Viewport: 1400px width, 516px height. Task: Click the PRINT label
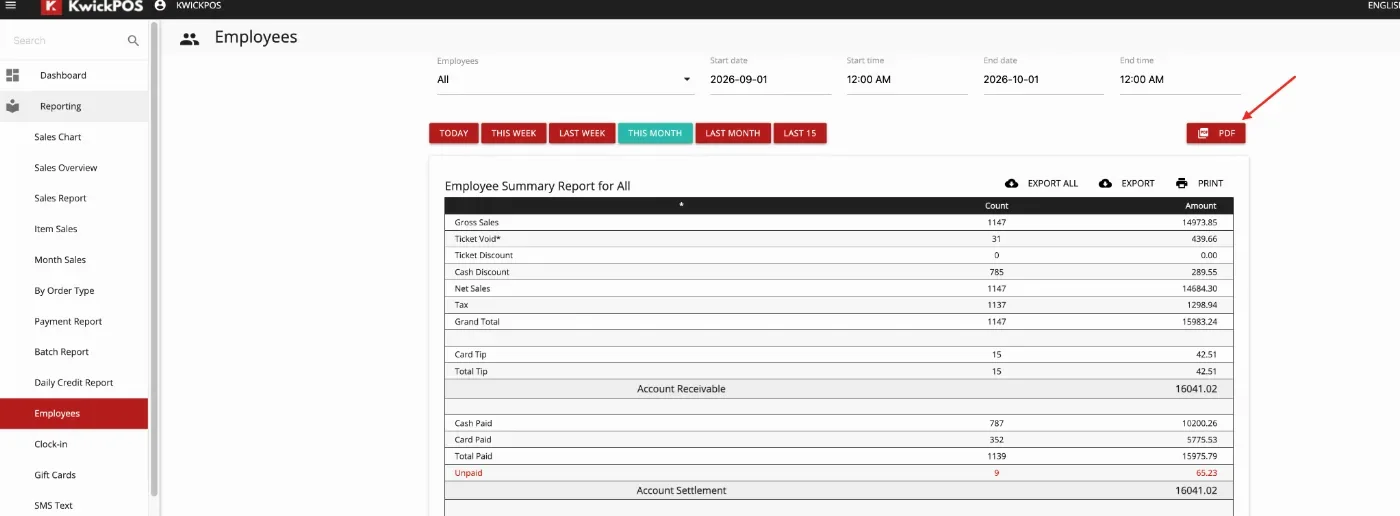(x=1210, y=183)
